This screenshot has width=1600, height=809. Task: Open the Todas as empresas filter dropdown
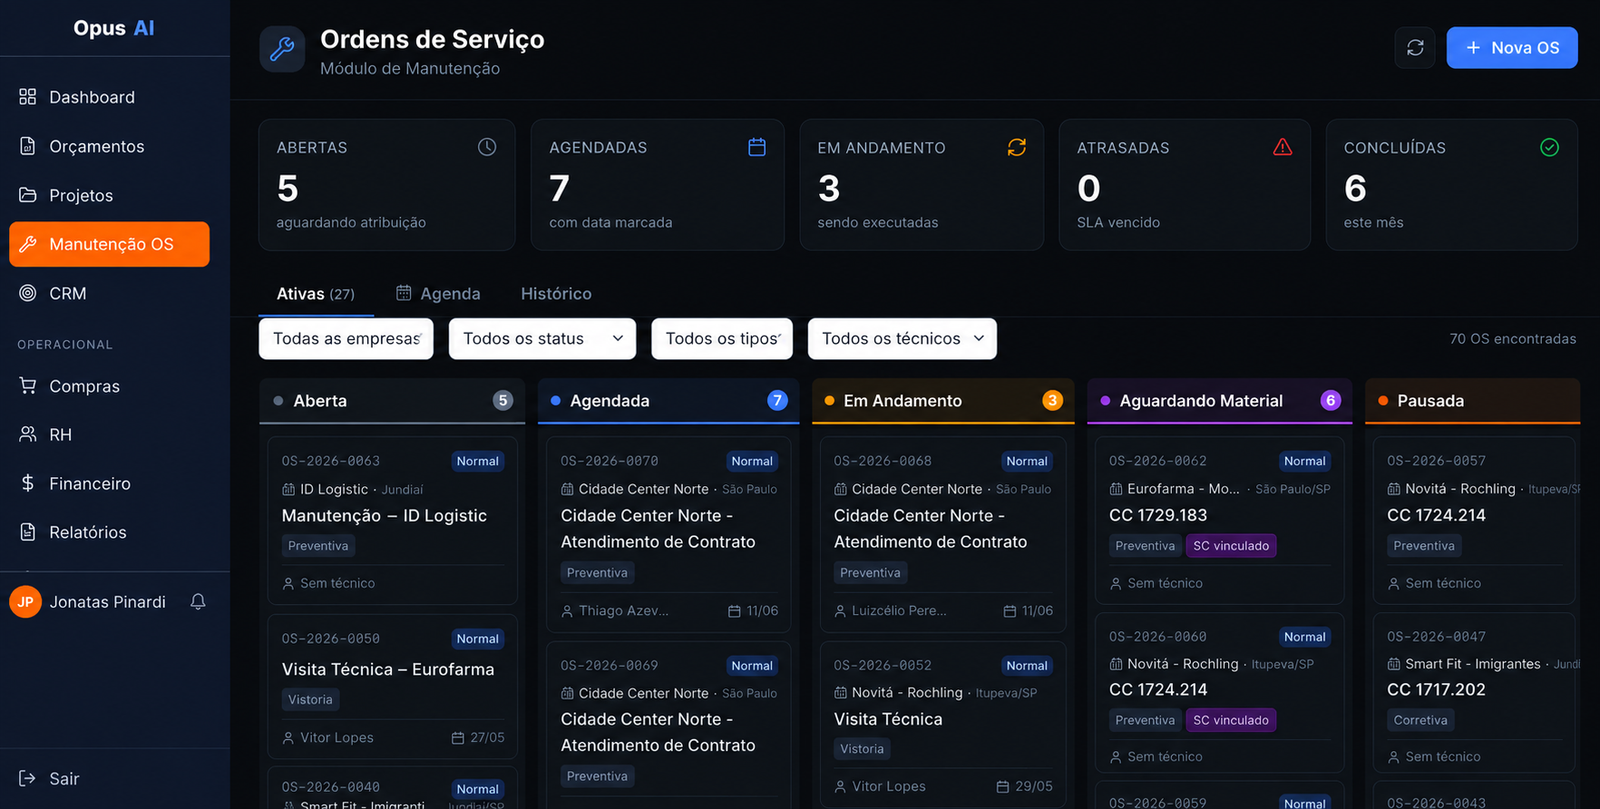point(346,339)
